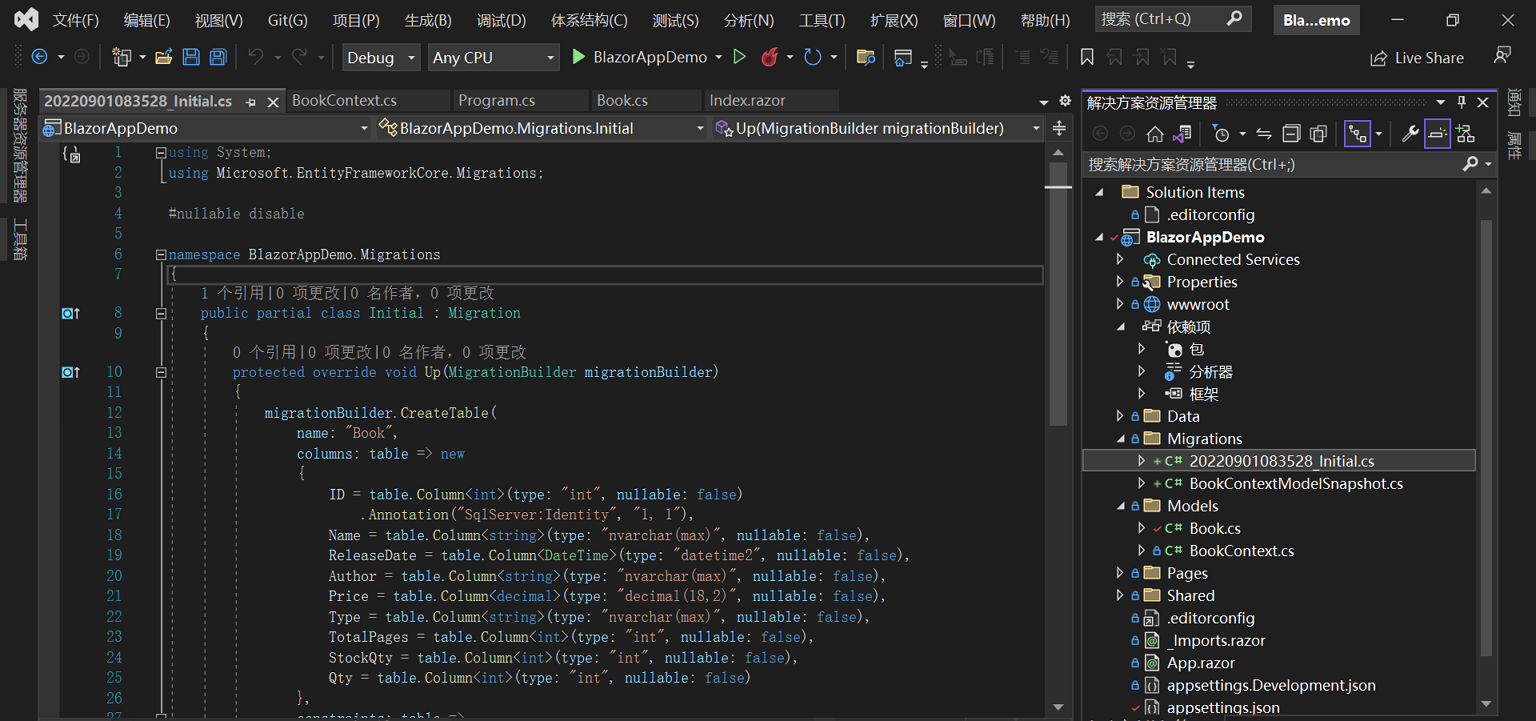Open Find in Files folder-search icon
The width and height of the screenshot is (1536, 721).
[866, 58]
